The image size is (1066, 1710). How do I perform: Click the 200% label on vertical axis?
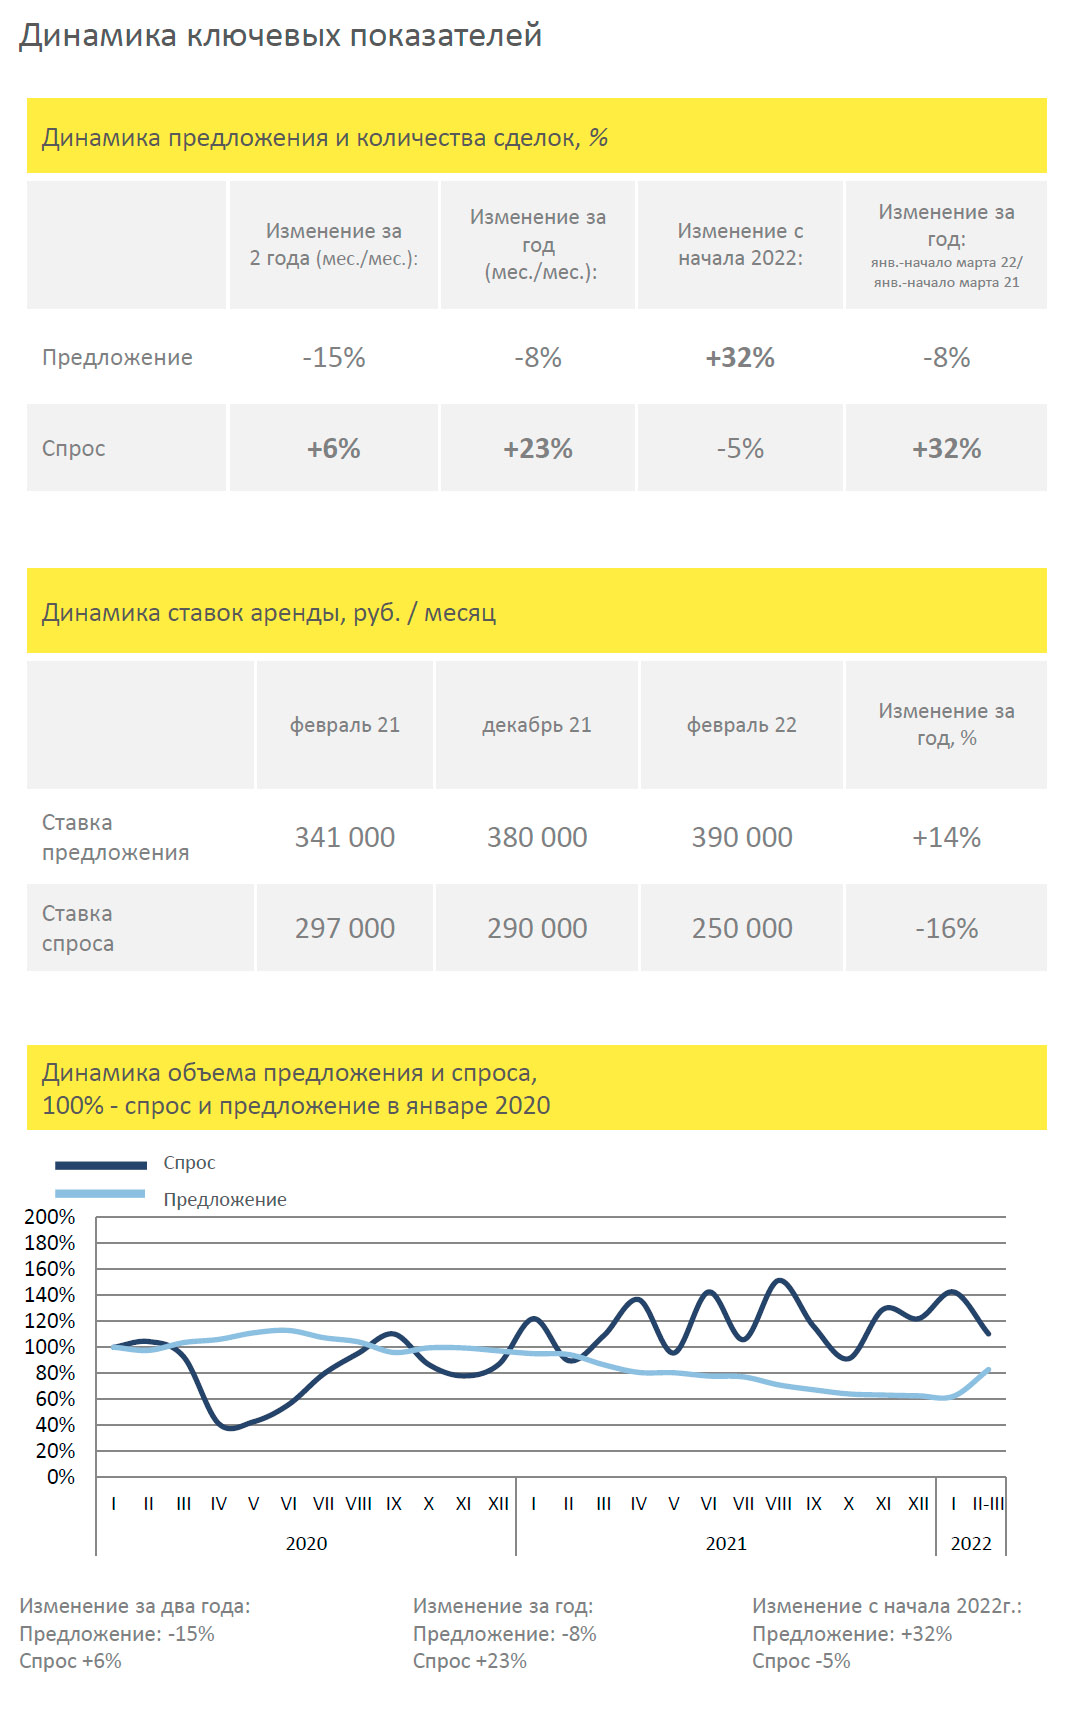pyautogui.click(x=50, y=1217)
